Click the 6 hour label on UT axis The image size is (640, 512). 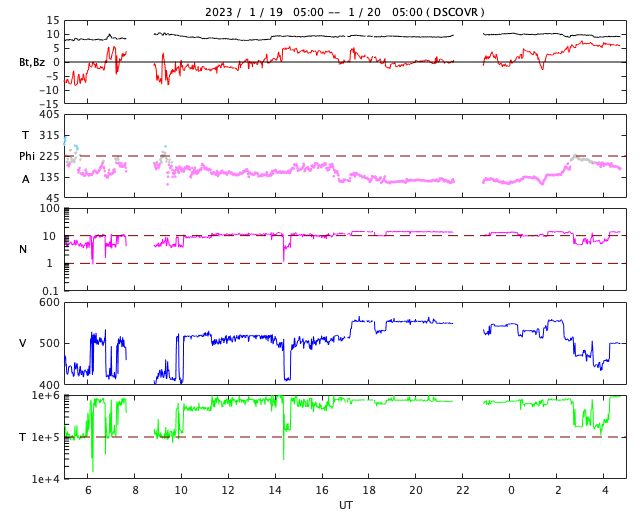[88, 490]
